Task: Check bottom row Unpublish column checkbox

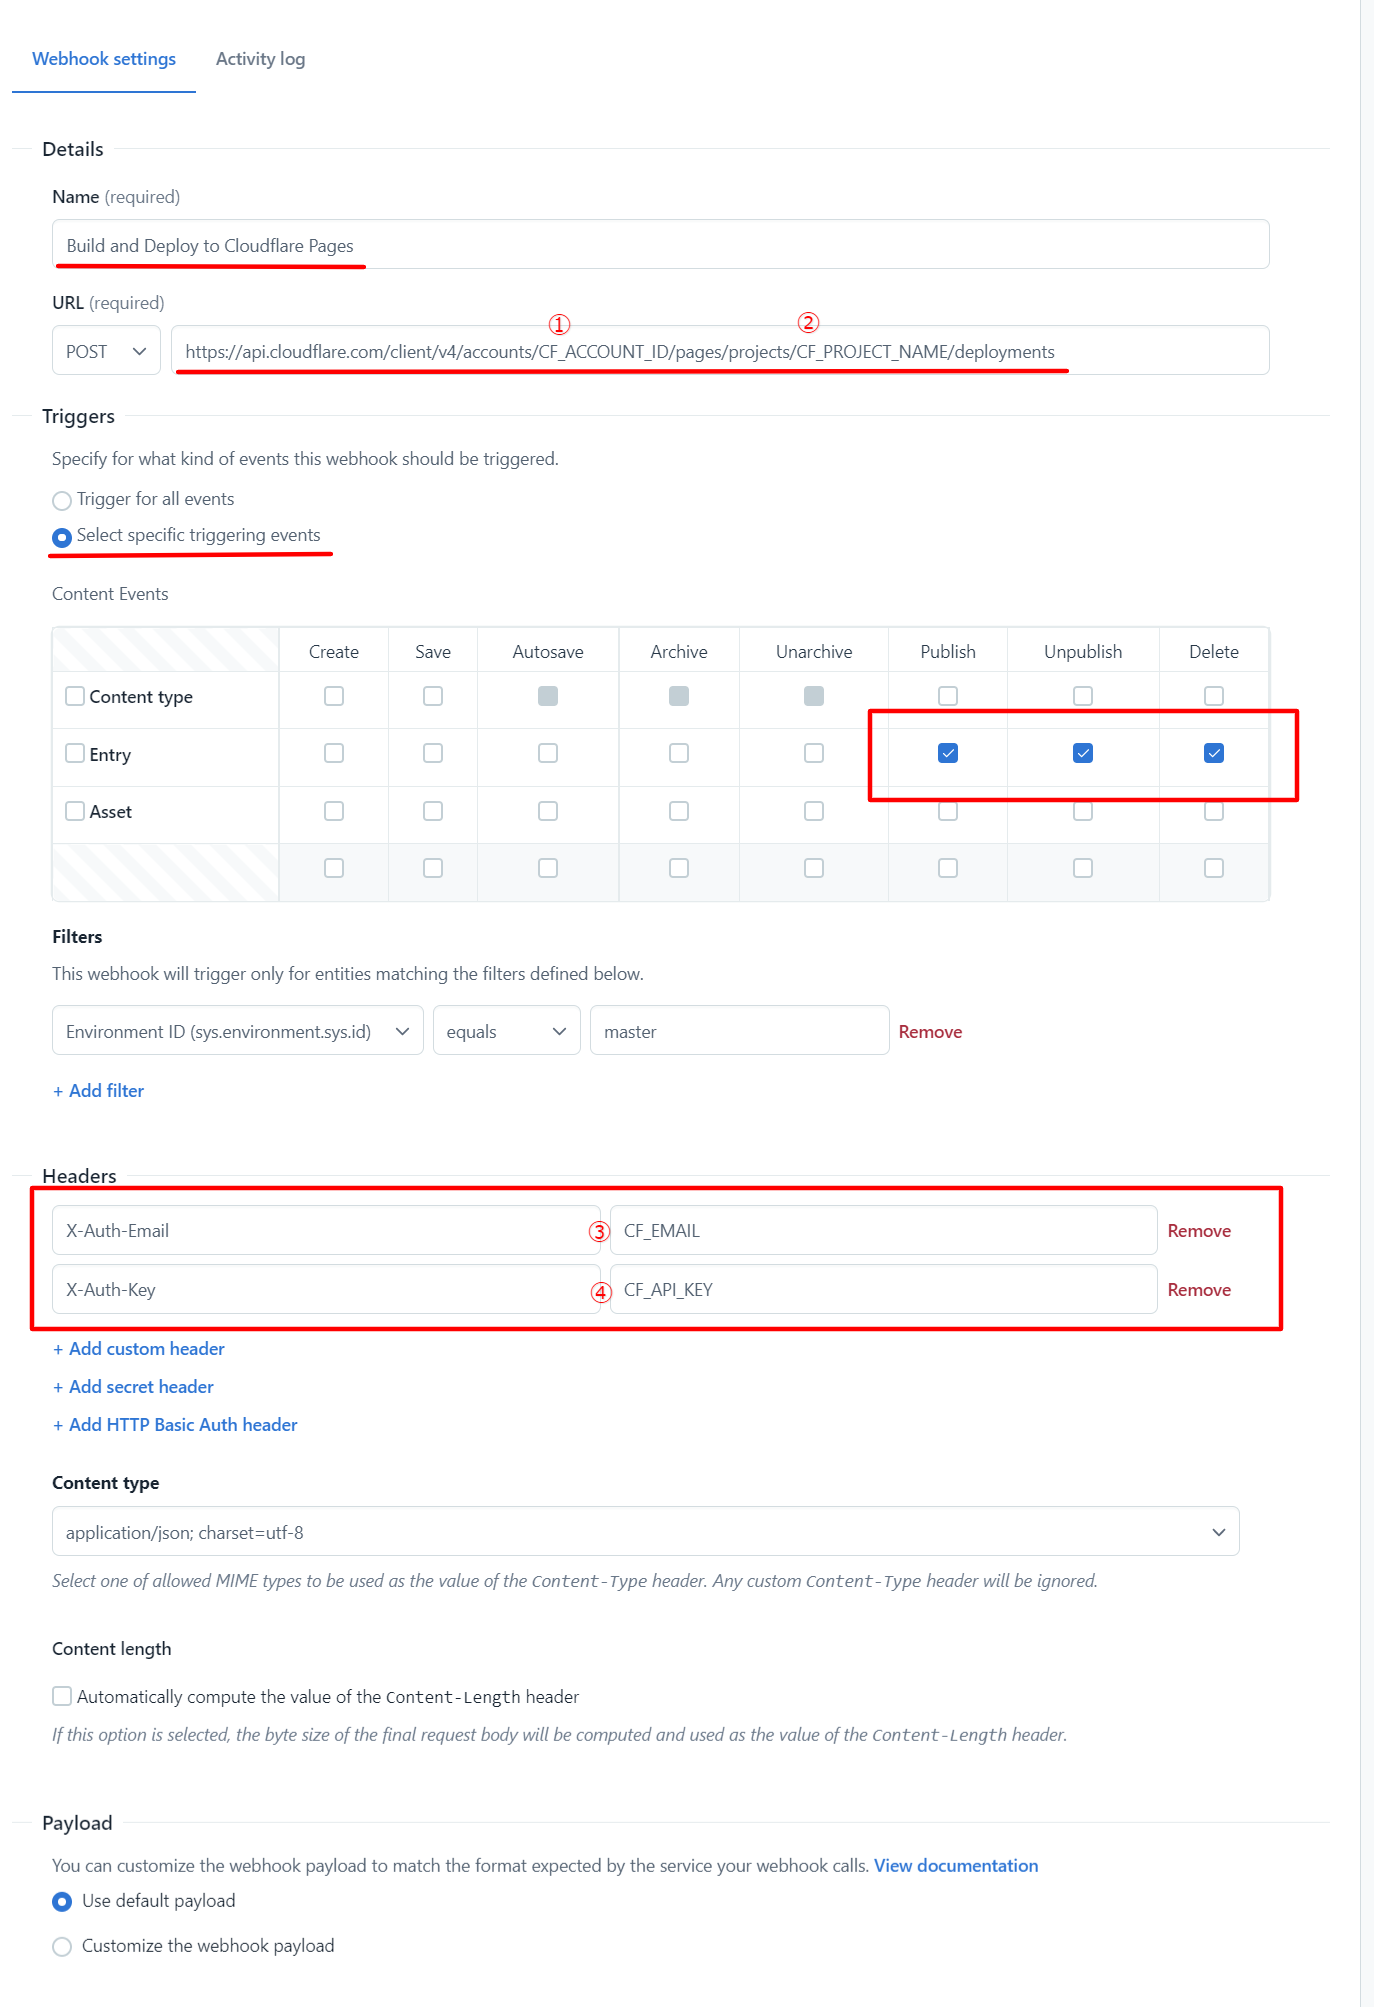Action: [x=1083, y=868]
